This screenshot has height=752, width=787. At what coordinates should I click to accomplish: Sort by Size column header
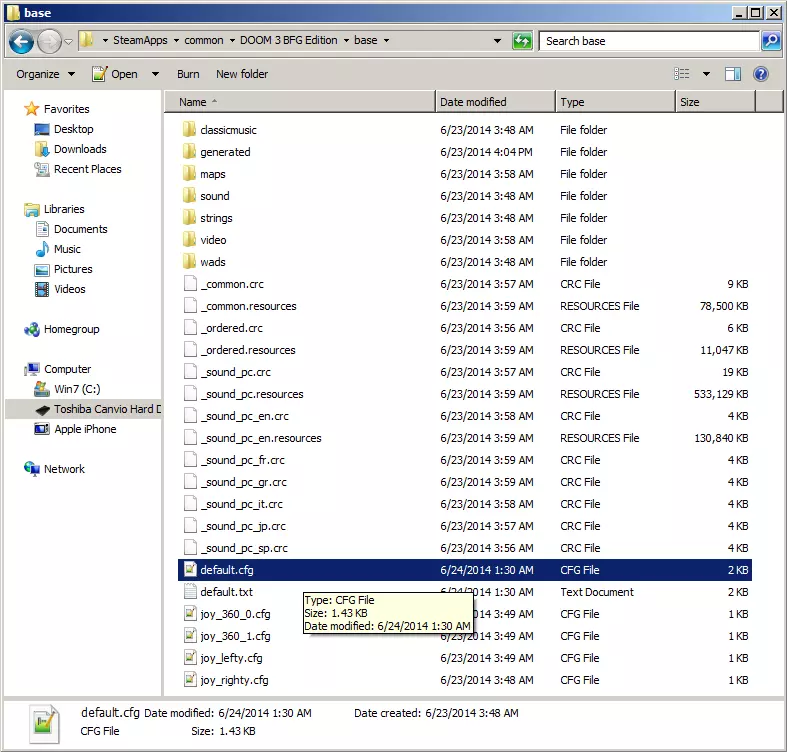715,102
